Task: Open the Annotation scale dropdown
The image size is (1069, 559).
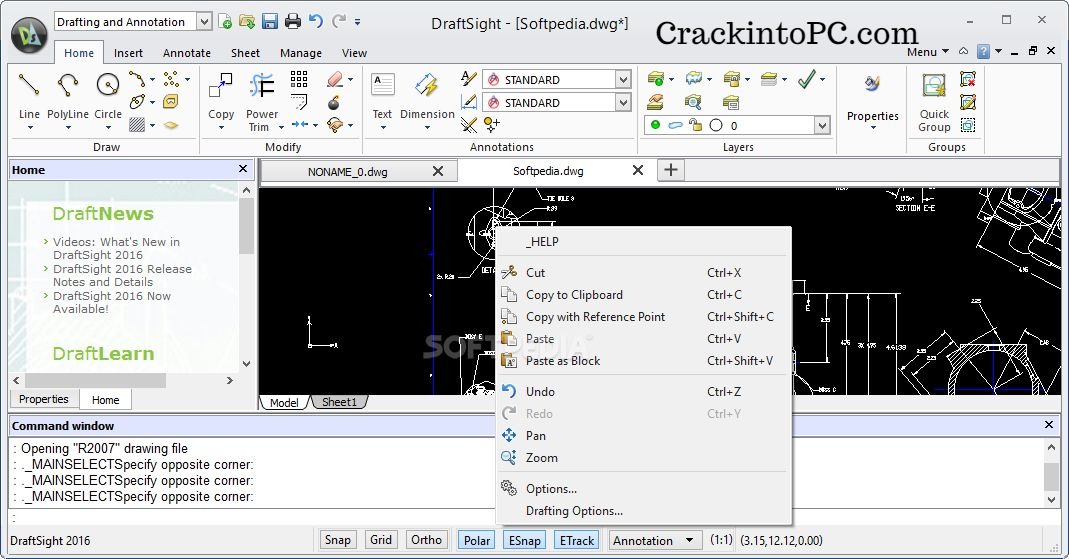Action: point(689,541)
